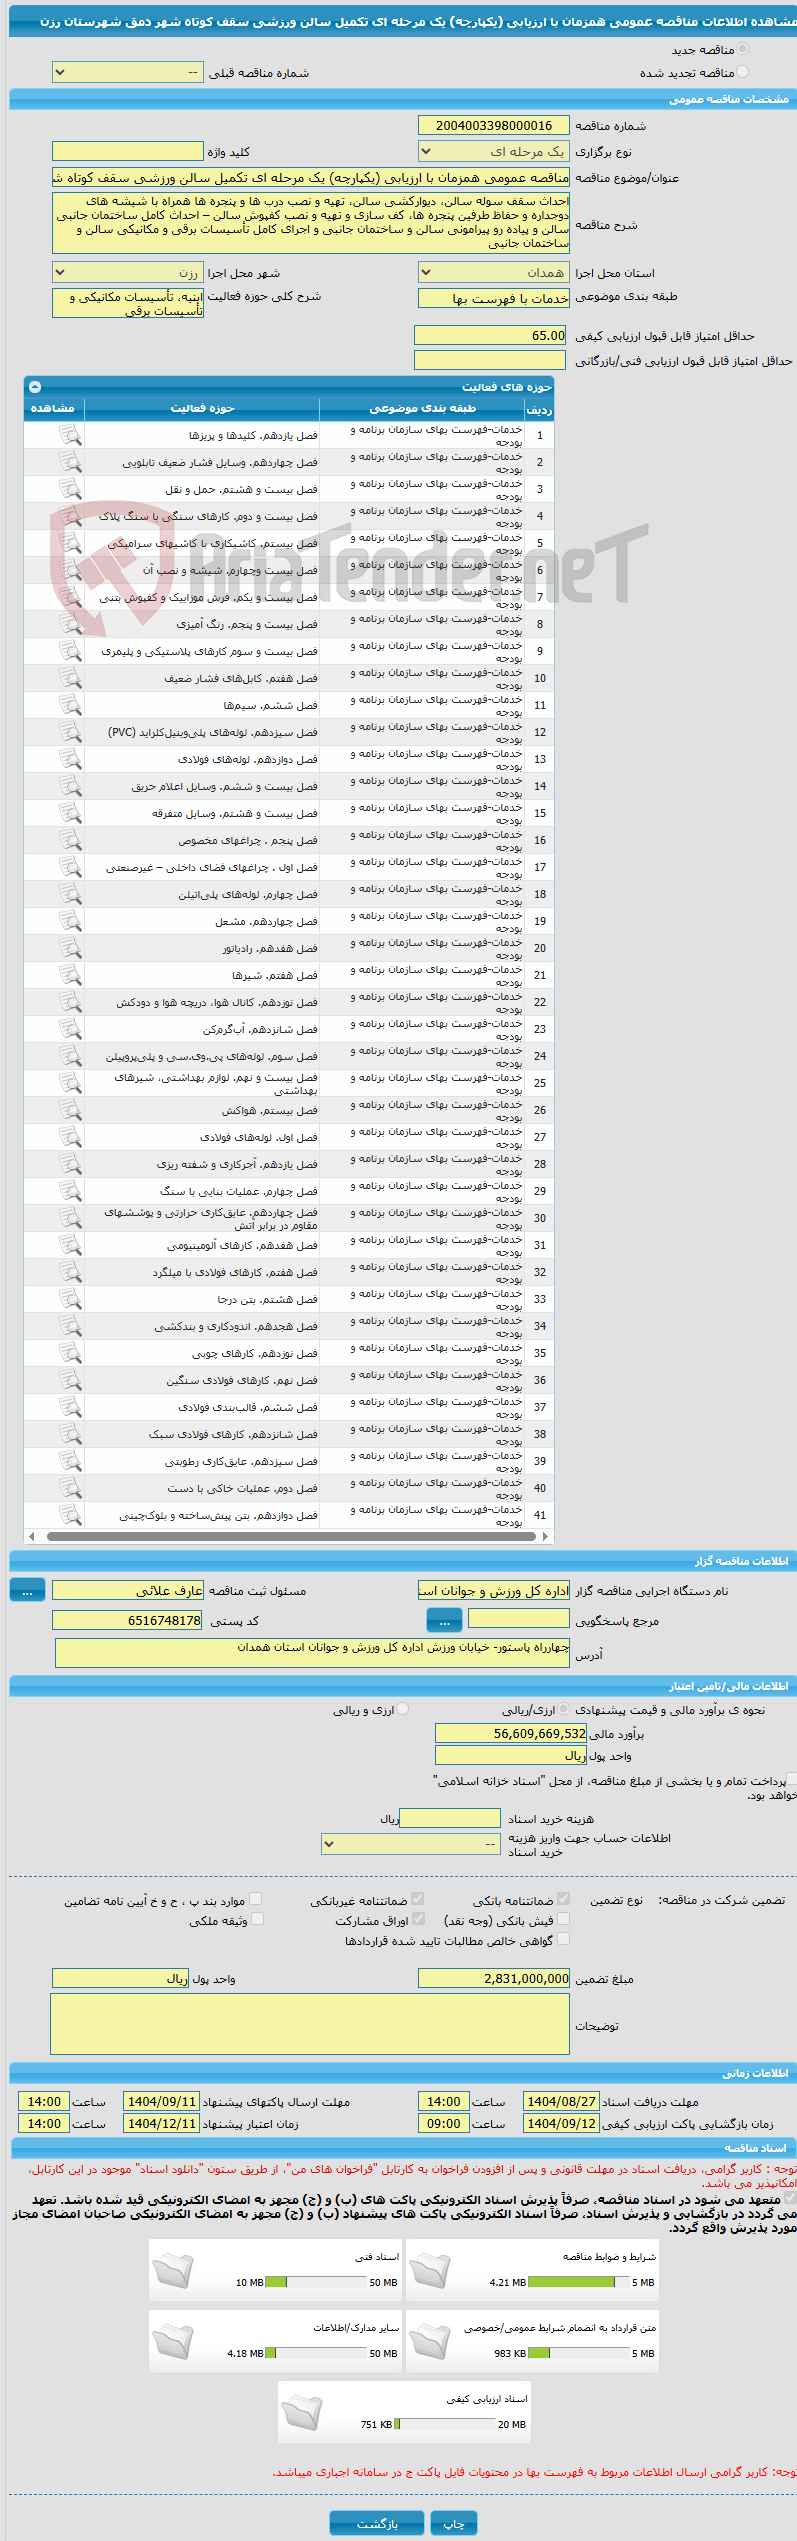Select the ارزی و ریالی radio option

[x=403, y=1709]
